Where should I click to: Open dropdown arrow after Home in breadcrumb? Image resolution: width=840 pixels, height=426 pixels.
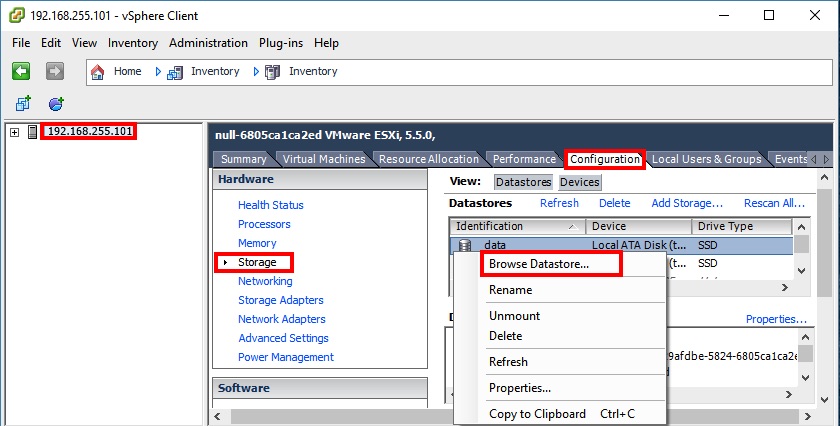pyautogui.click(x=157, y=72)
